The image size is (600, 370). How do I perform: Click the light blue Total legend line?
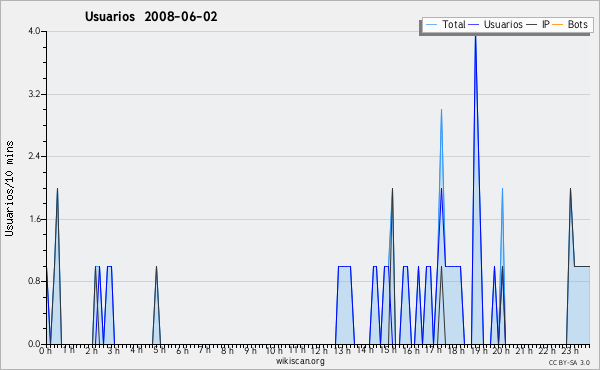pyautogui.click(x=431, y=25)
